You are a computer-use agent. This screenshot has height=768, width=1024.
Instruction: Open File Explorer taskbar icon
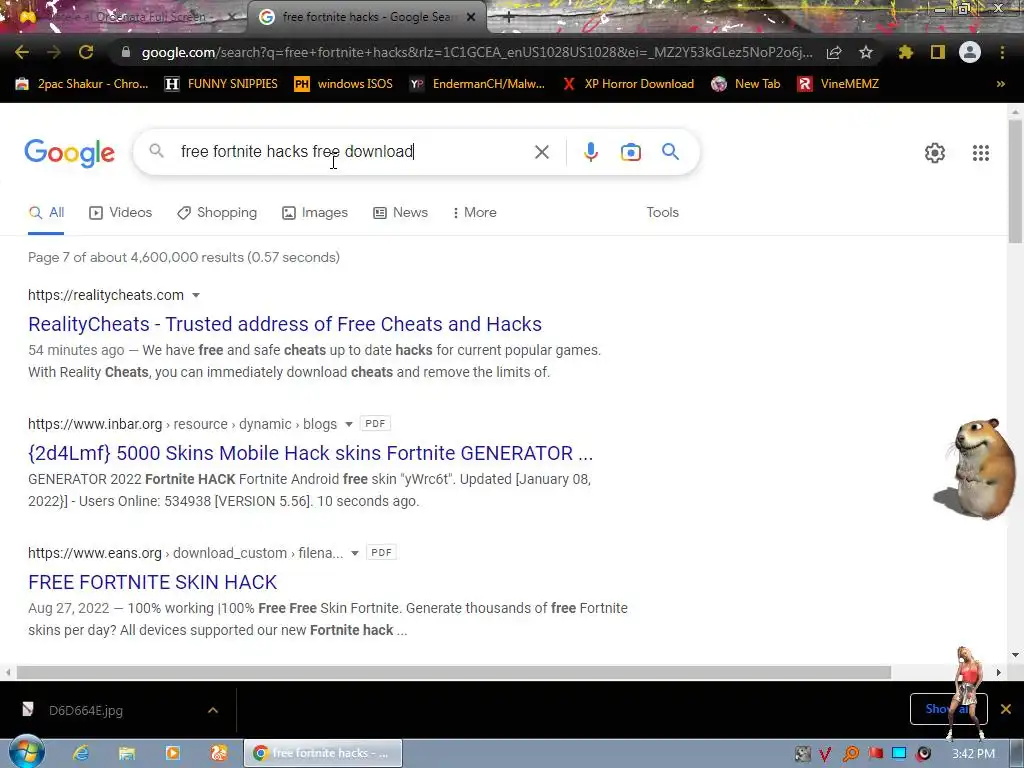pos(127,753)
